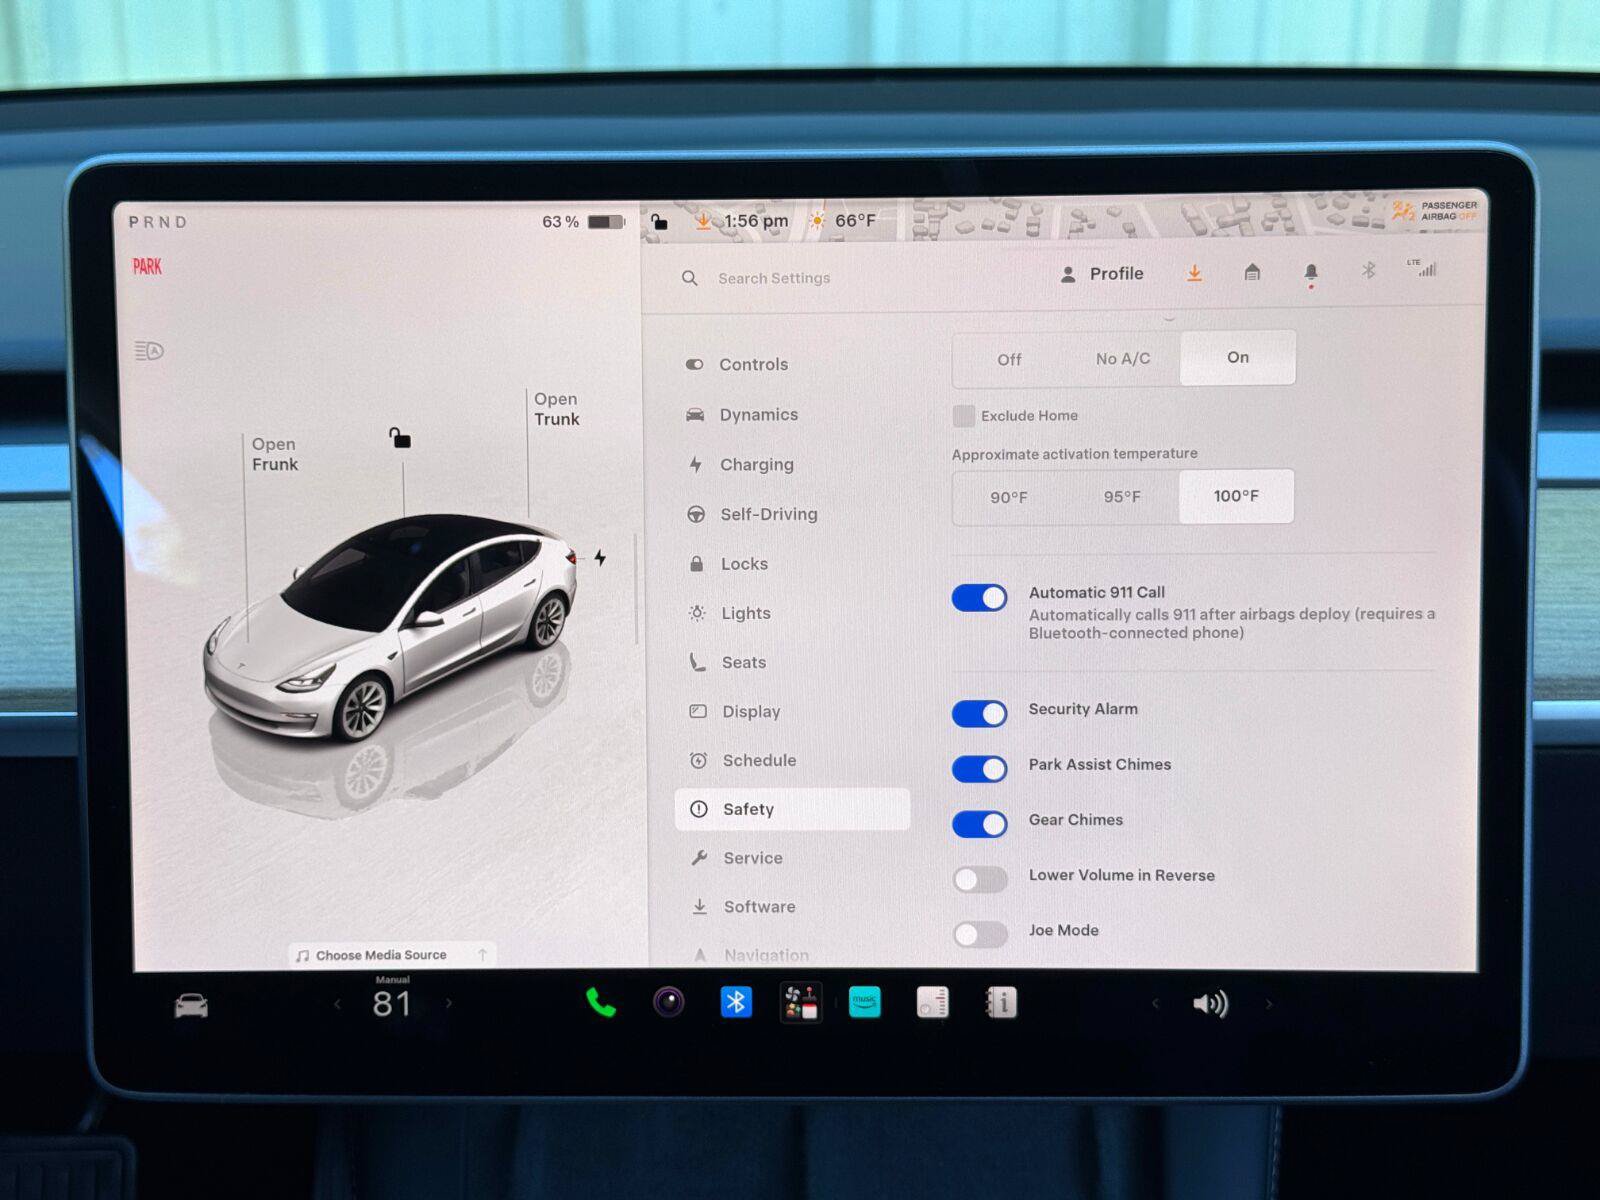
Task: Expand the Choose Media Source bar
Action: pyautogui.click(x=392, y=955)
